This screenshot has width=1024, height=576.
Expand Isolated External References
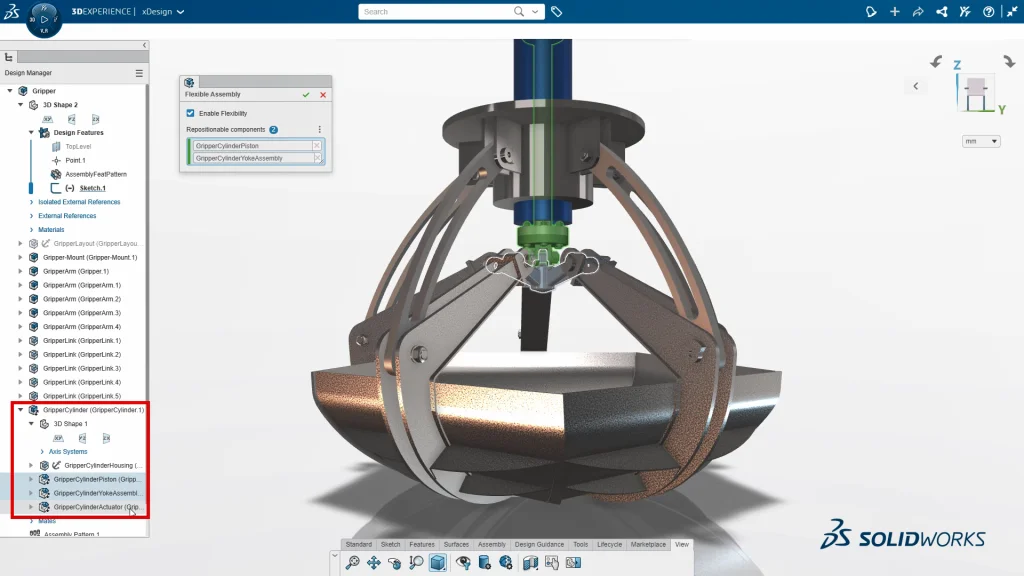tap(31, 202)
